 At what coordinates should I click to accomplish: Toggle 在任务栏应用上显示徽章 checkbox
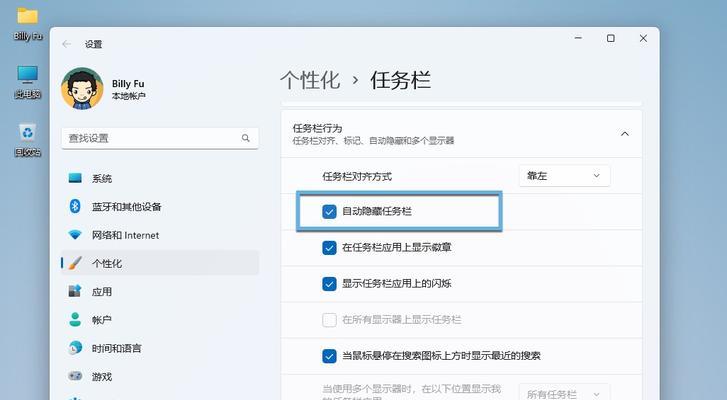click(x=329, y=248)
